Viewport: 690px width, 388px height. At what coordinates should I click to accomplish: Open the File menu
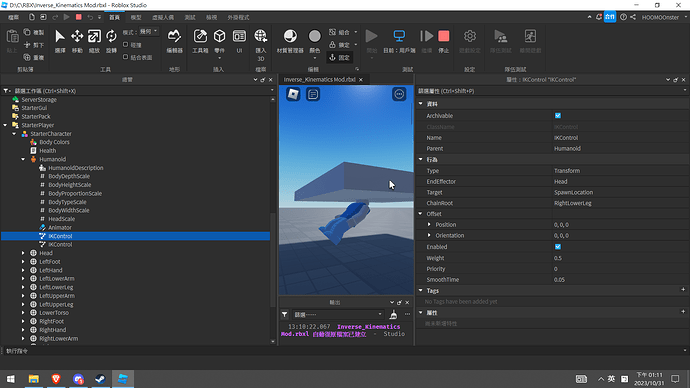point(13,17)
